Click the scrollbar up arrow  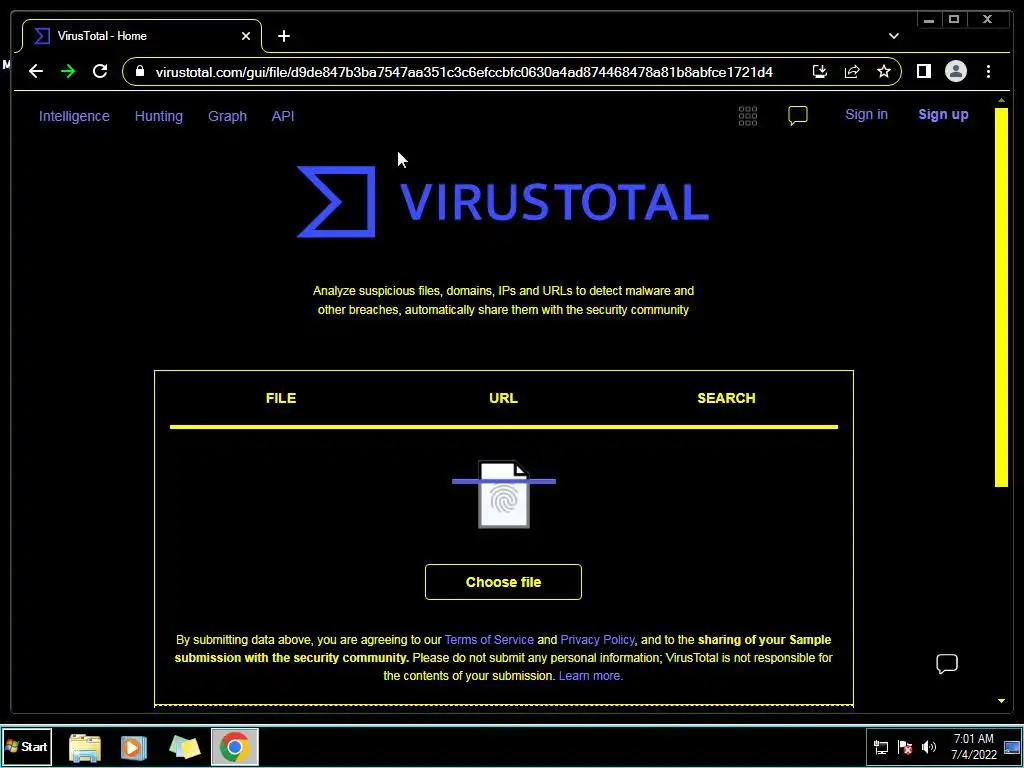click(1001, 101)
